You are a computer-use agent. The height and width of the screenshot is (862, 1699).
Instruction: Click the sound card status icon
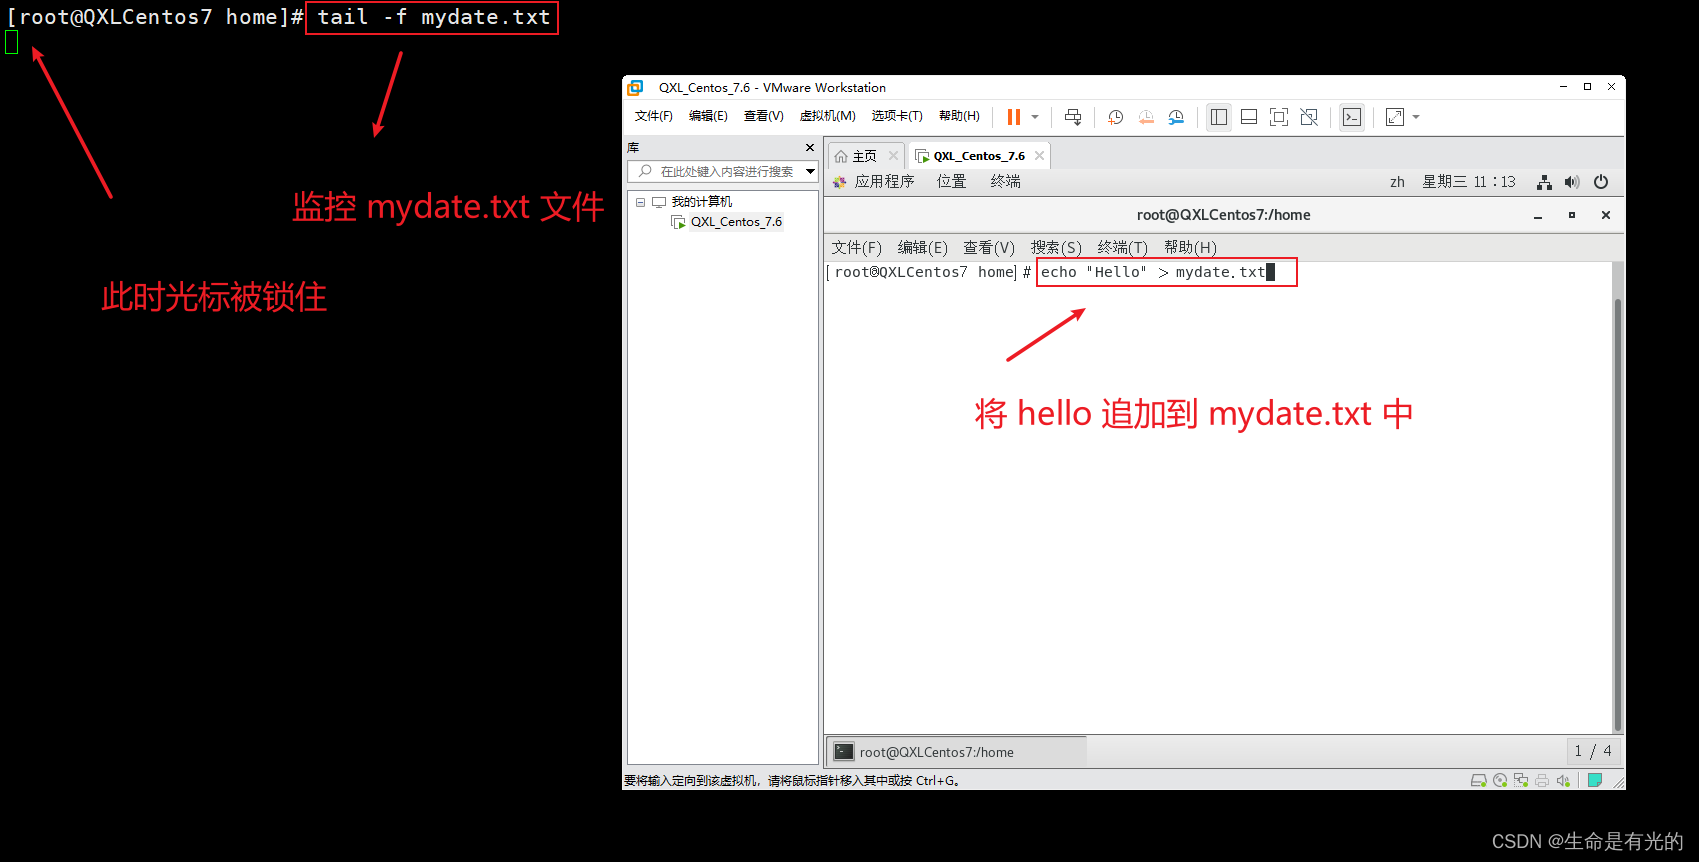(1563, 781)
